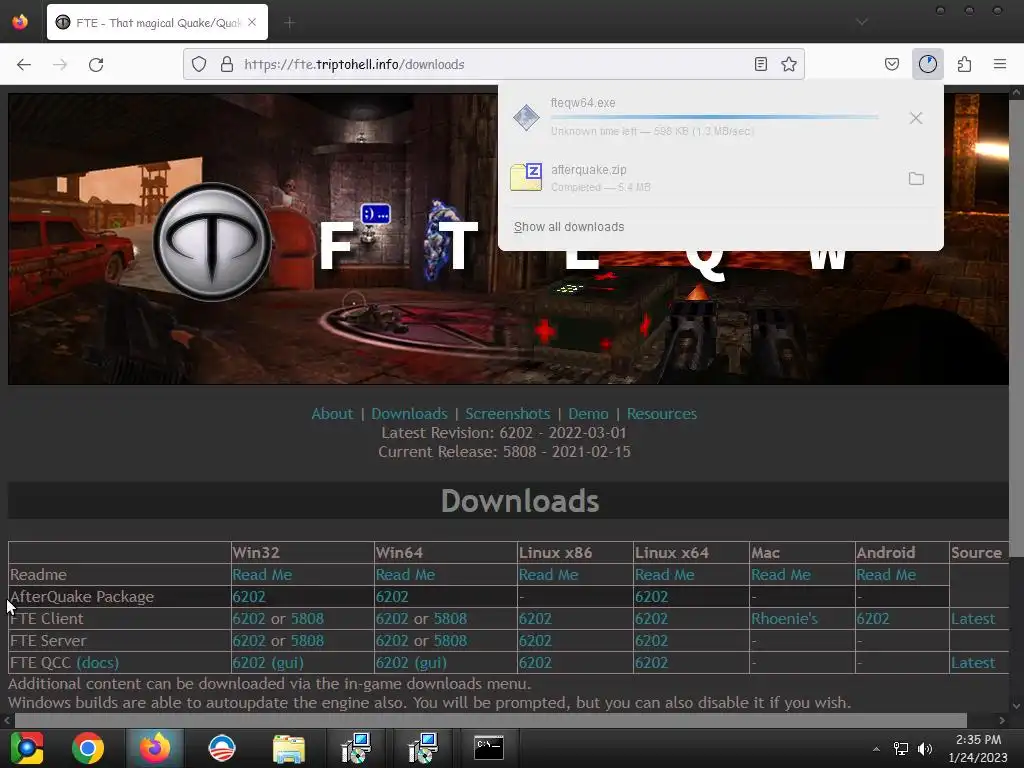Save page to Pocket icon

(x=892, y=64)
